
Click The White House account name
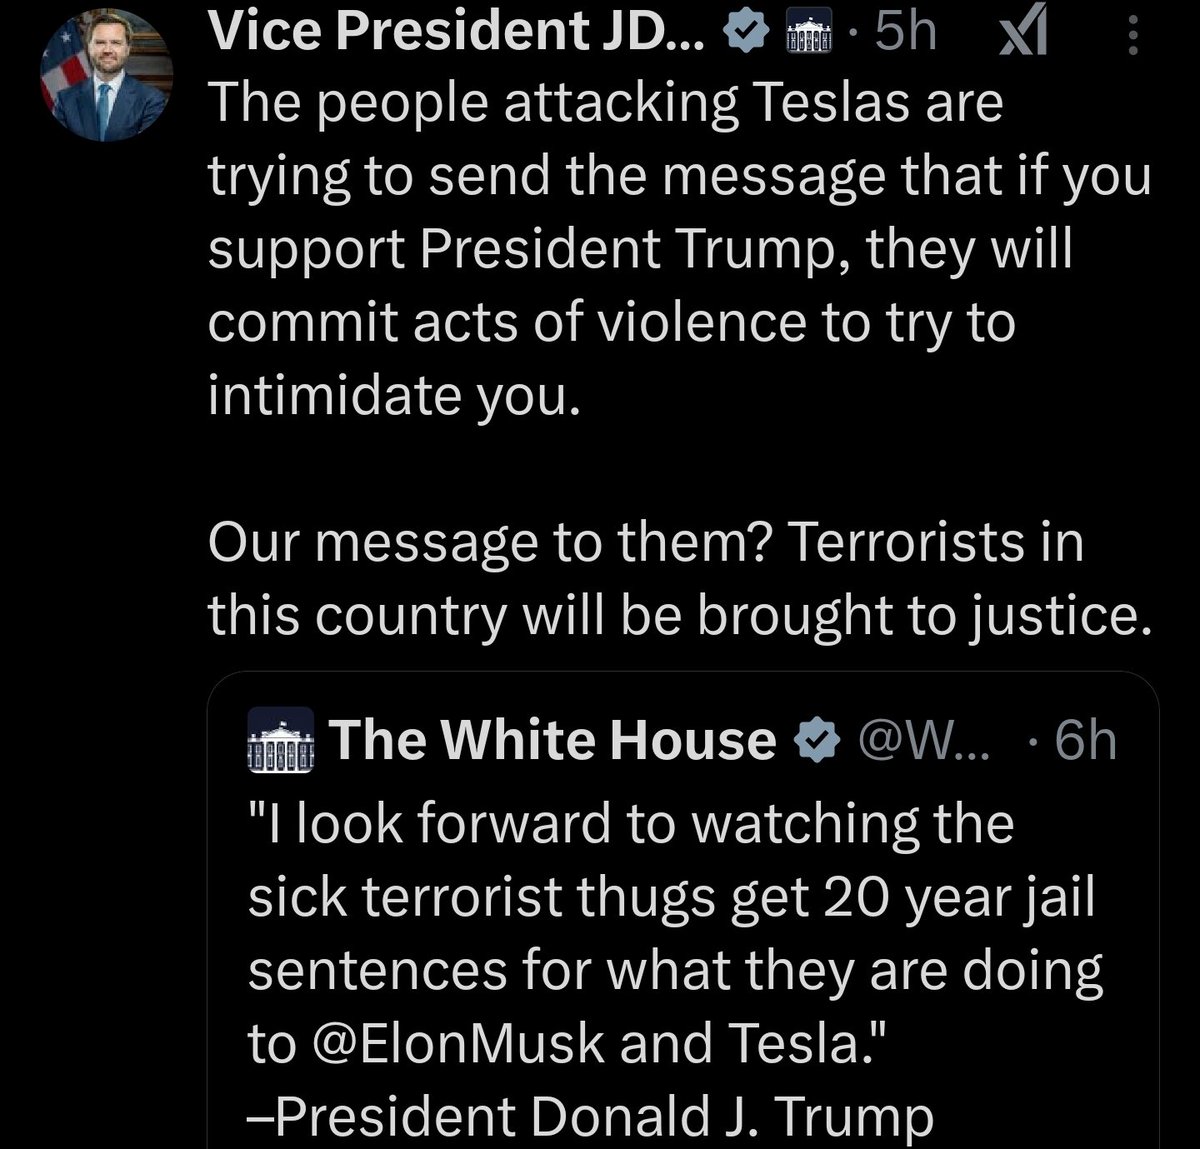(552, 740)
